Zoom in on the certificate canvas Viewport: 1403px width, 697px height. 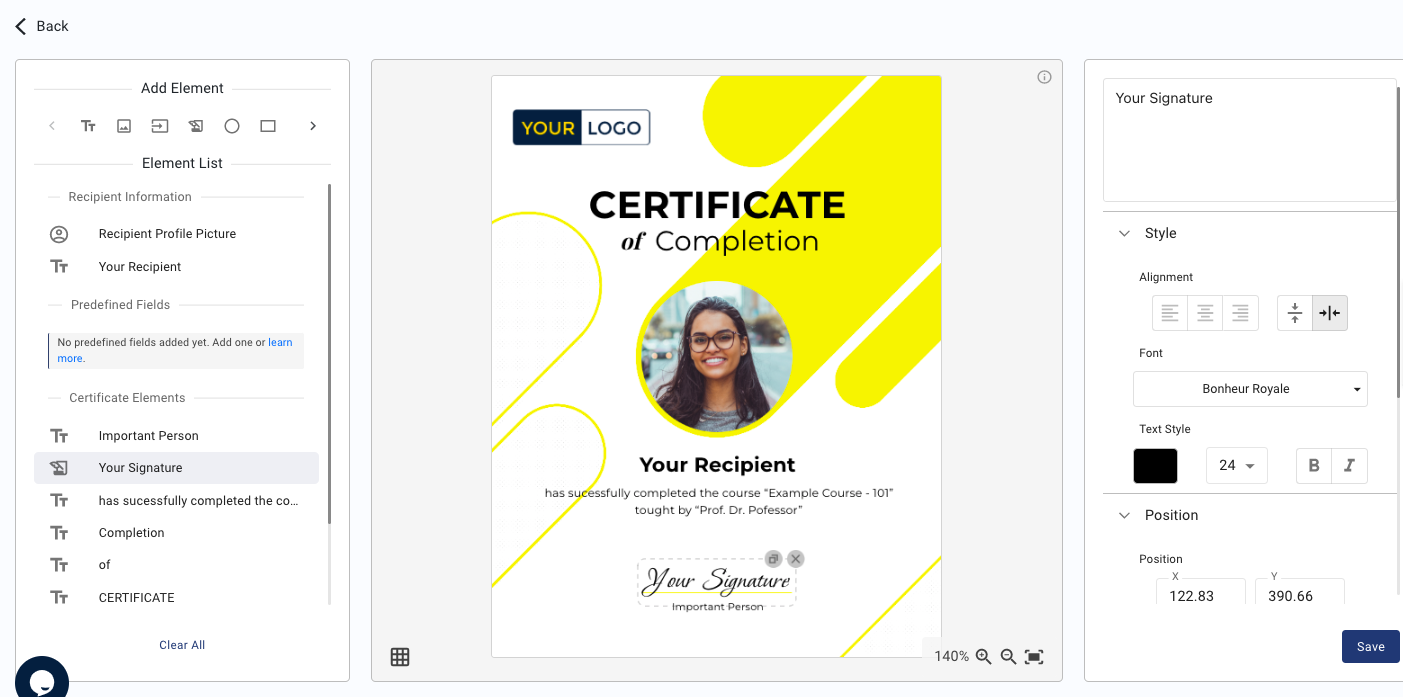pos(983,657)
